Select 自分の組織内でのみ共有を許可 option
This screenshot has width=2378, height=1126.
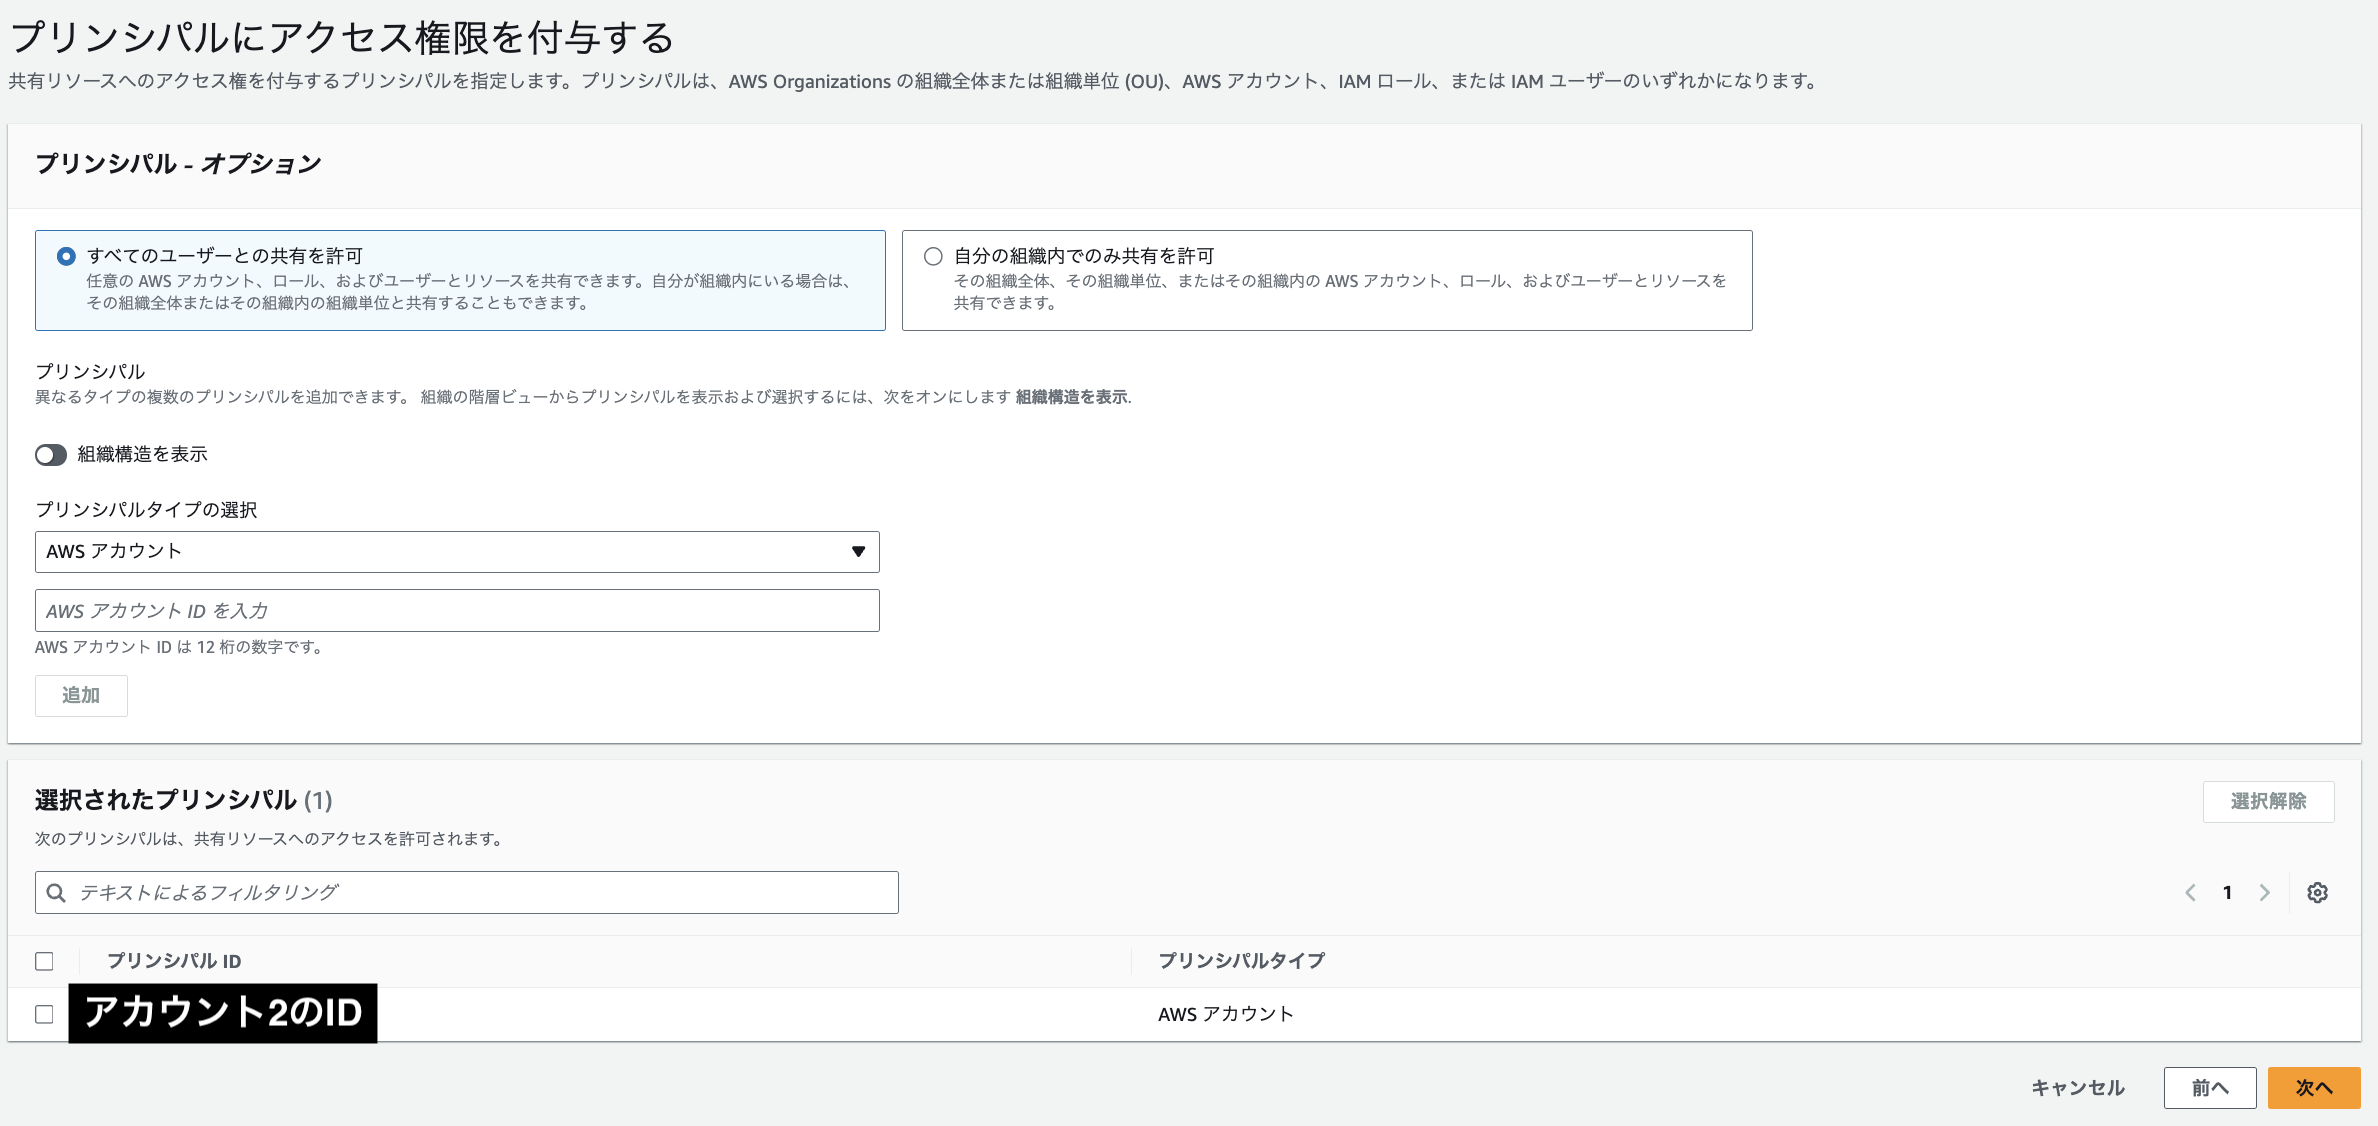(x=932, y=255)
